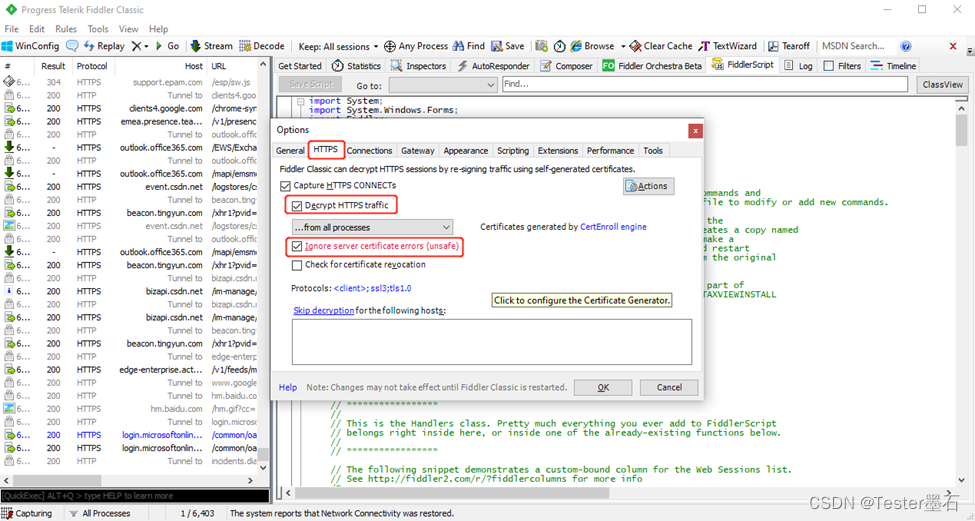Open the Rules menu
The height and width of the screenshot is (521, 975).
pos(66,29)
